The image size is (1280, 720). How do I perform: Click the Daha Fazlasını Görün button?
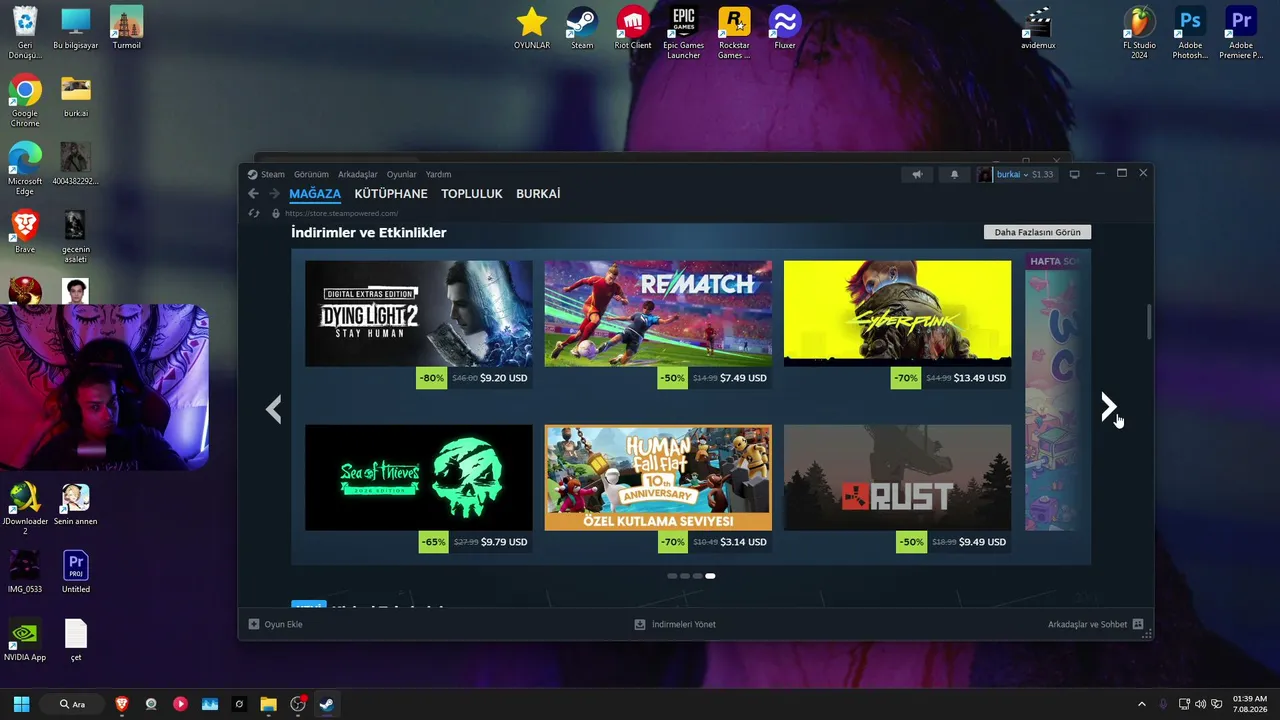click(x=1038, y=232)
